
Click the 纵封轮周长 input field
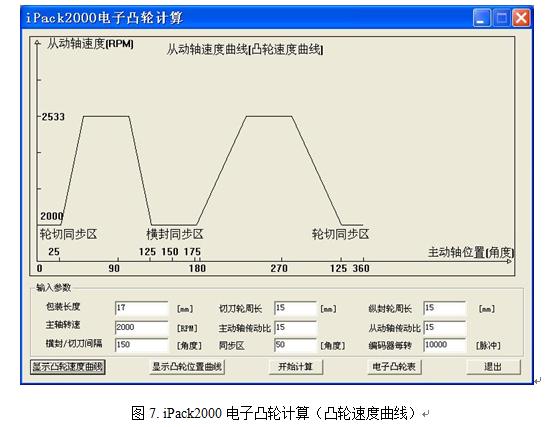pyautogui.click(x=444, y=308)
